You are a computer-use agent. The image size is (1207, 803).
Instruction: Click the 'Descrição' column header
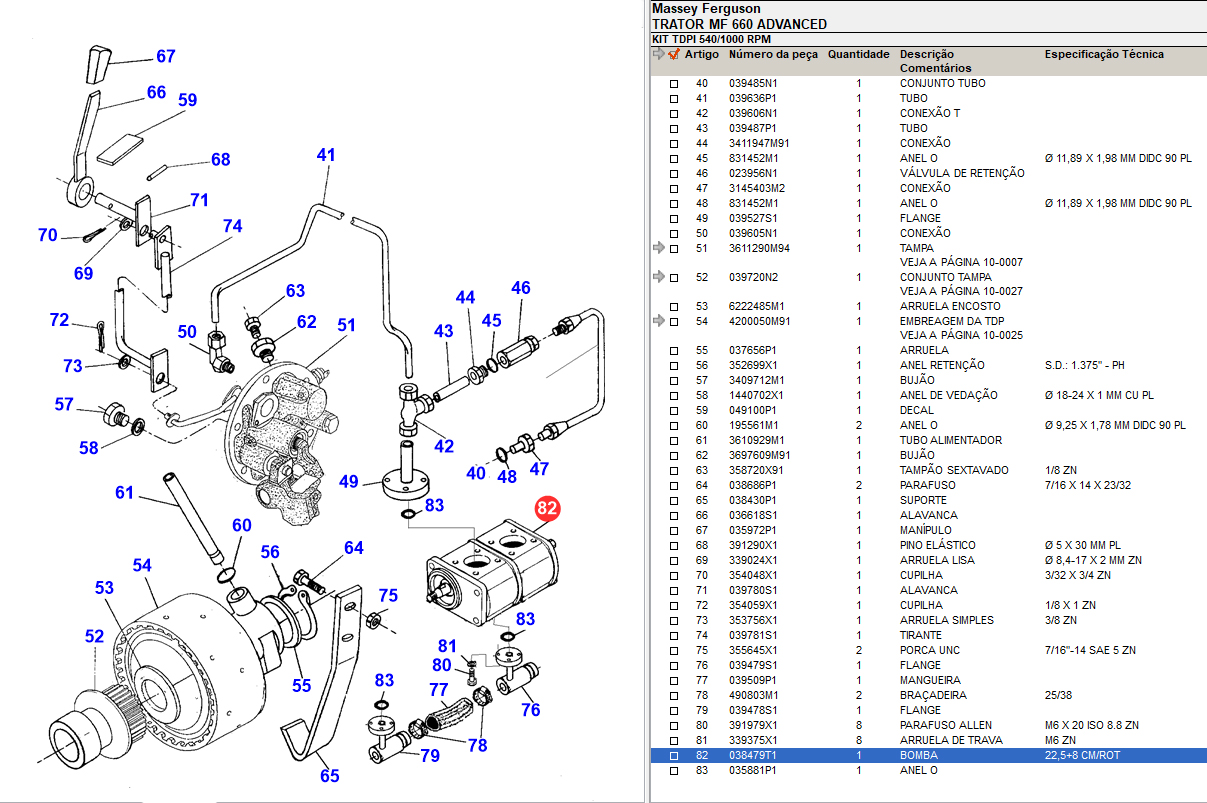coord(926,55)
